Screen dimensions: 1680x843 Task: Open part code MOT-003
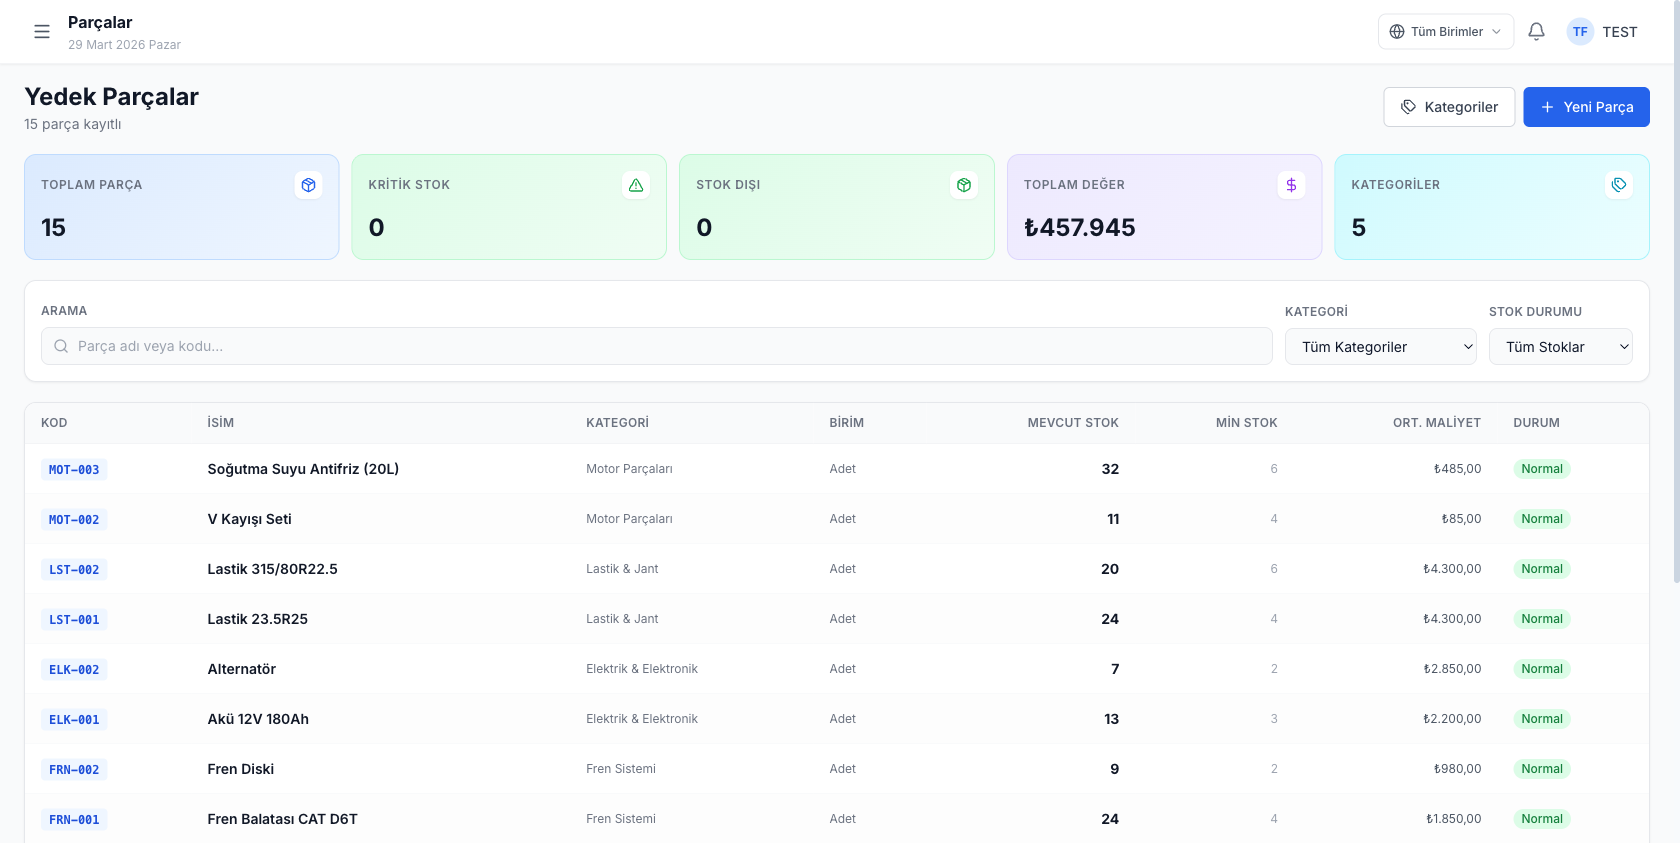74,470
